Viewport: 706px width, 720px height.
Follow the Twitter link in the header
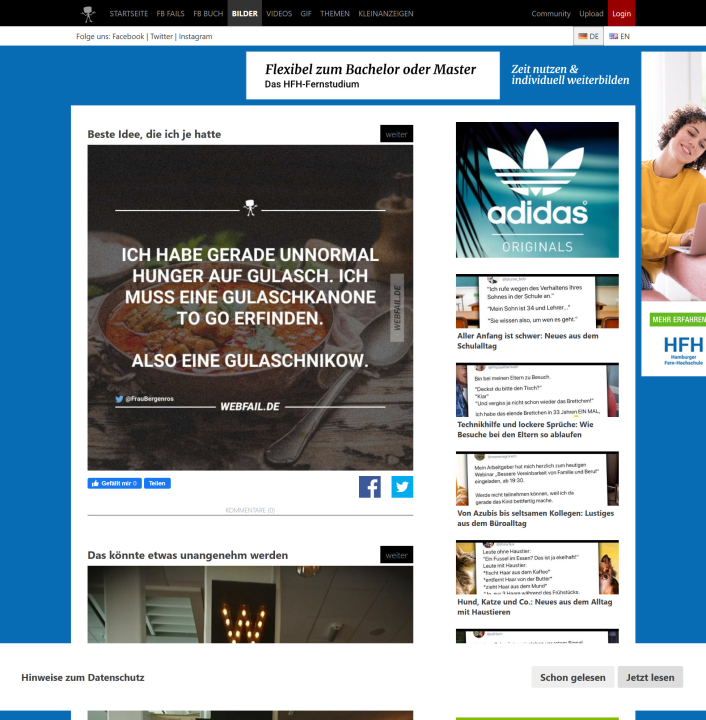coord(162,36)
